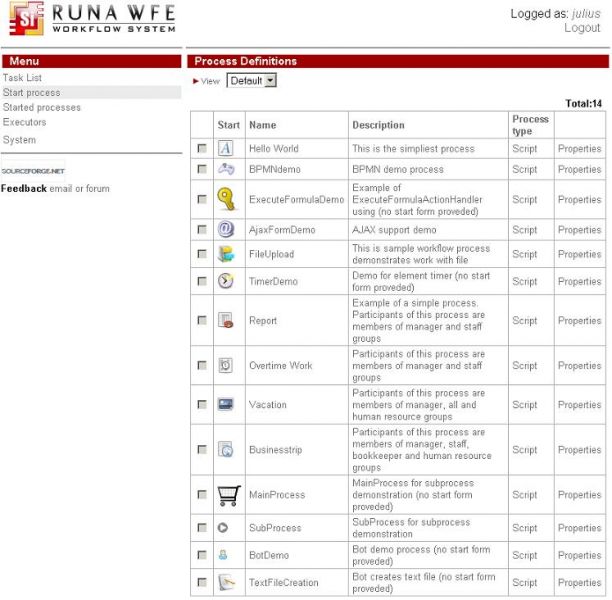Click the SourceForge.net logo badge
Screen dimensions: 612x600
(32, 170)
